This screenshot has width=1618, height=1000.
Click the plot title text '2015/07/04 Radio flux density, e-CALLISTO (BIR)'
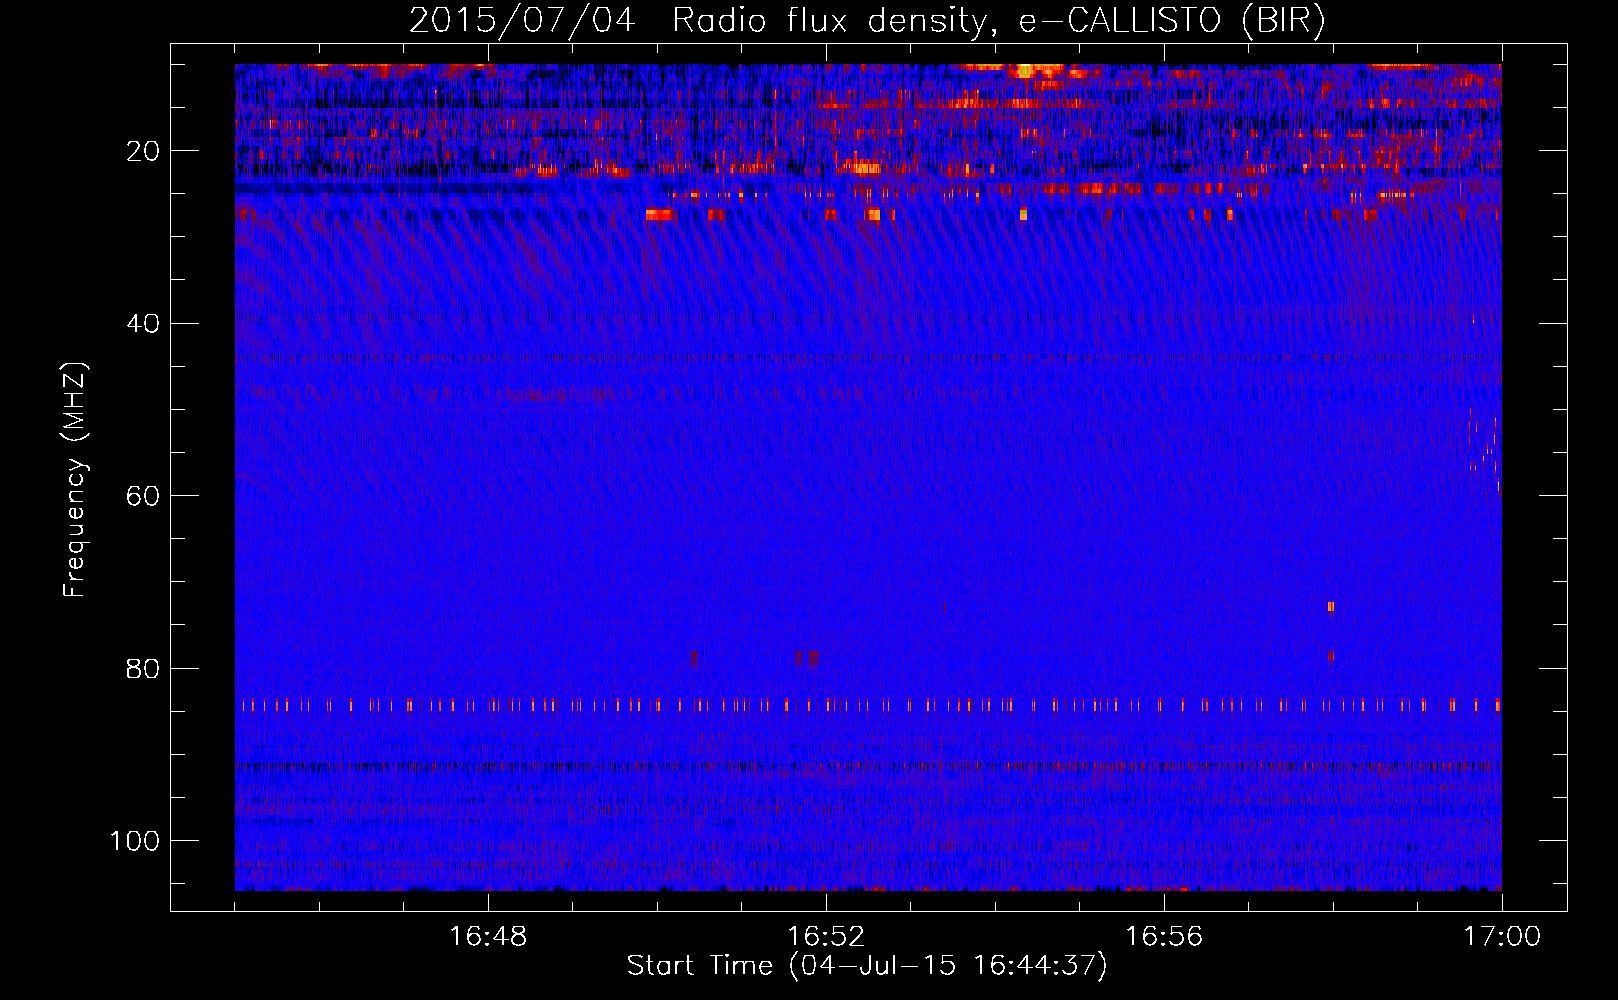(x=867, y=20)
